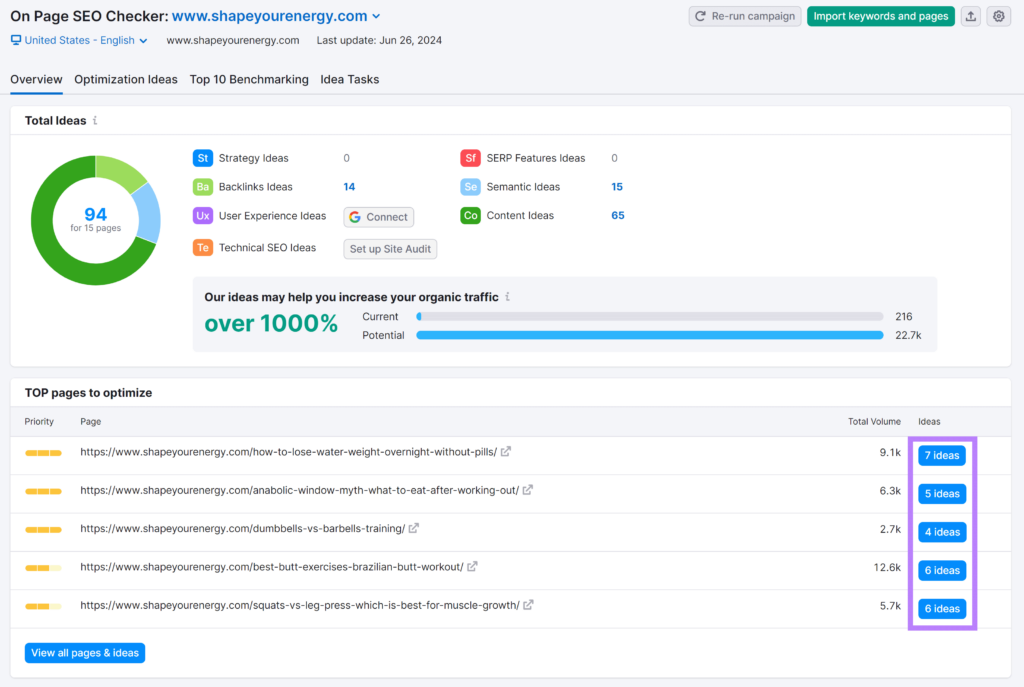This screenshot has width=1024, height=687.
Task: Open Semantic Ideas count 15
Action: 617,187
